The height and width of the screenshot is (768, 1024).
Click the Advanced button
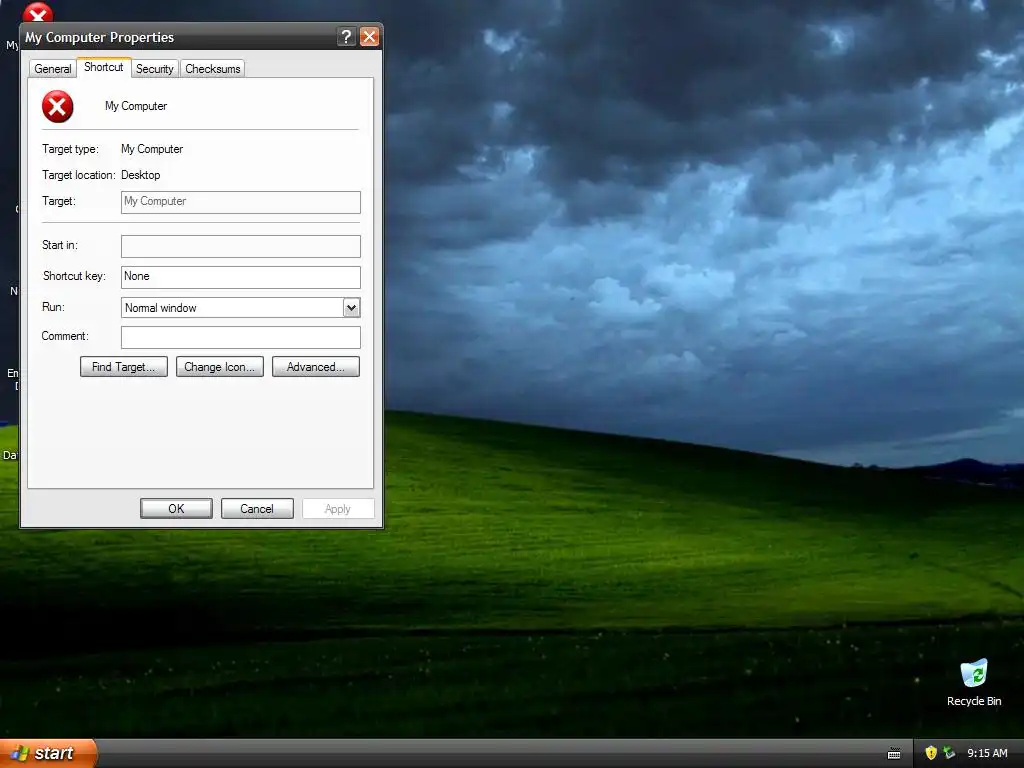pyautogui.click(x=315, y=367)
